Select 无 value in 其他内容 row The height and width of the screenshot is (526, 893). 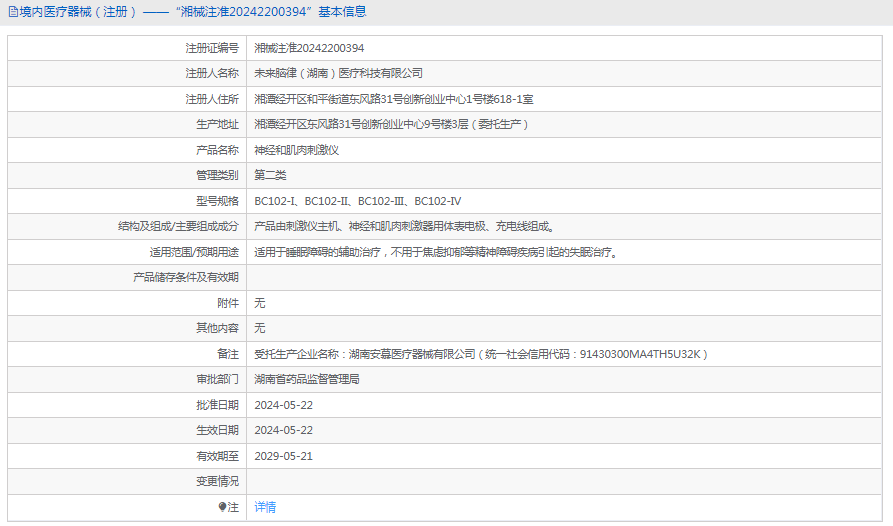click(260, 328)
